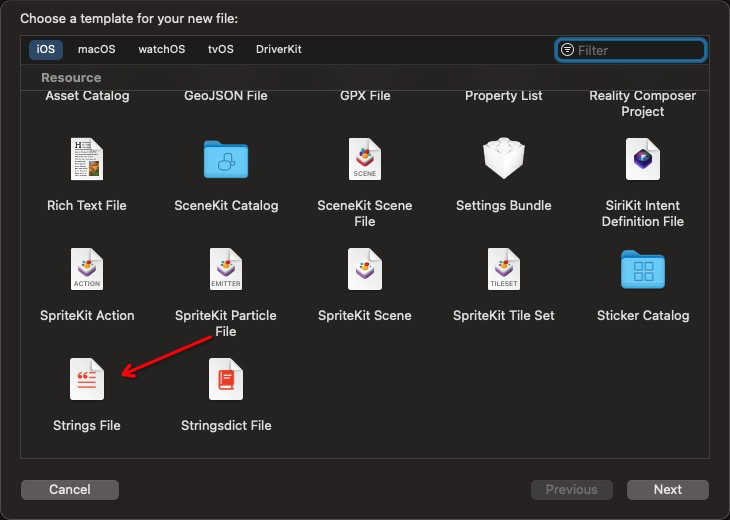
Task: Select the tvOS platform tab
Action: click(x=221, y=49)
